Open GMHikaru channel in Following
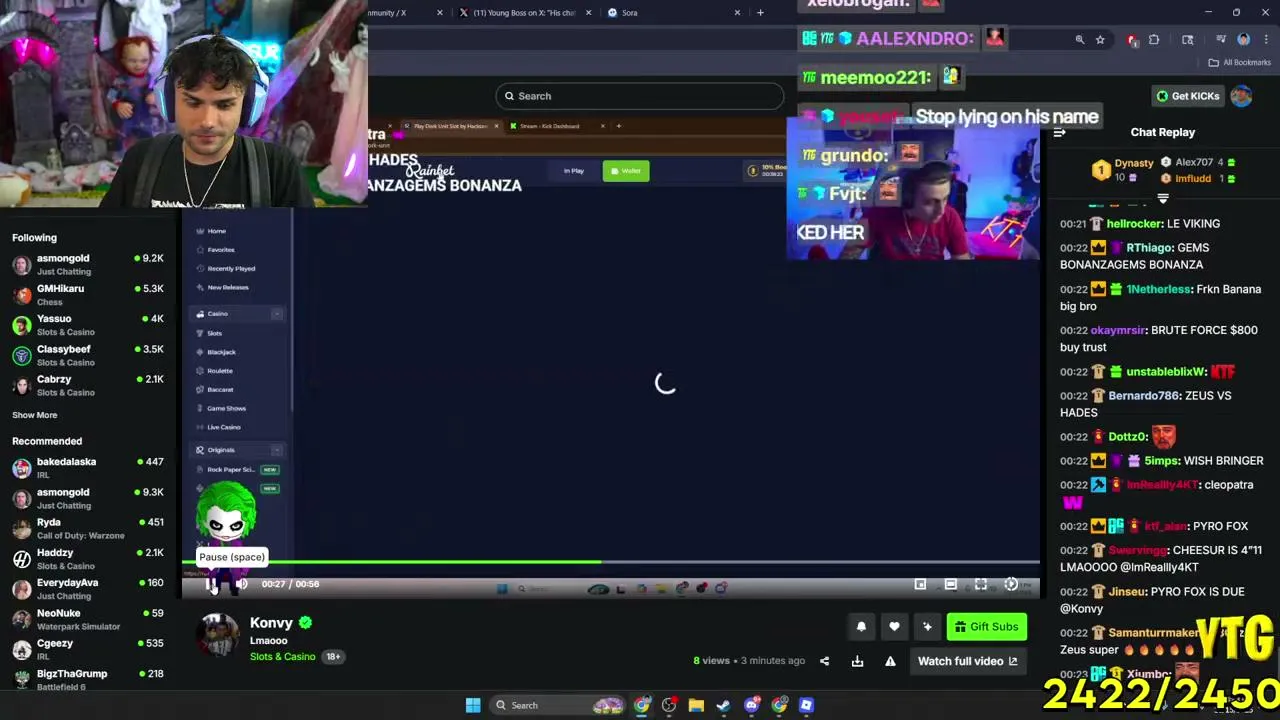The width and height of the screenshot is (1280, 720). pyautogui.click(x=88, y=295)
